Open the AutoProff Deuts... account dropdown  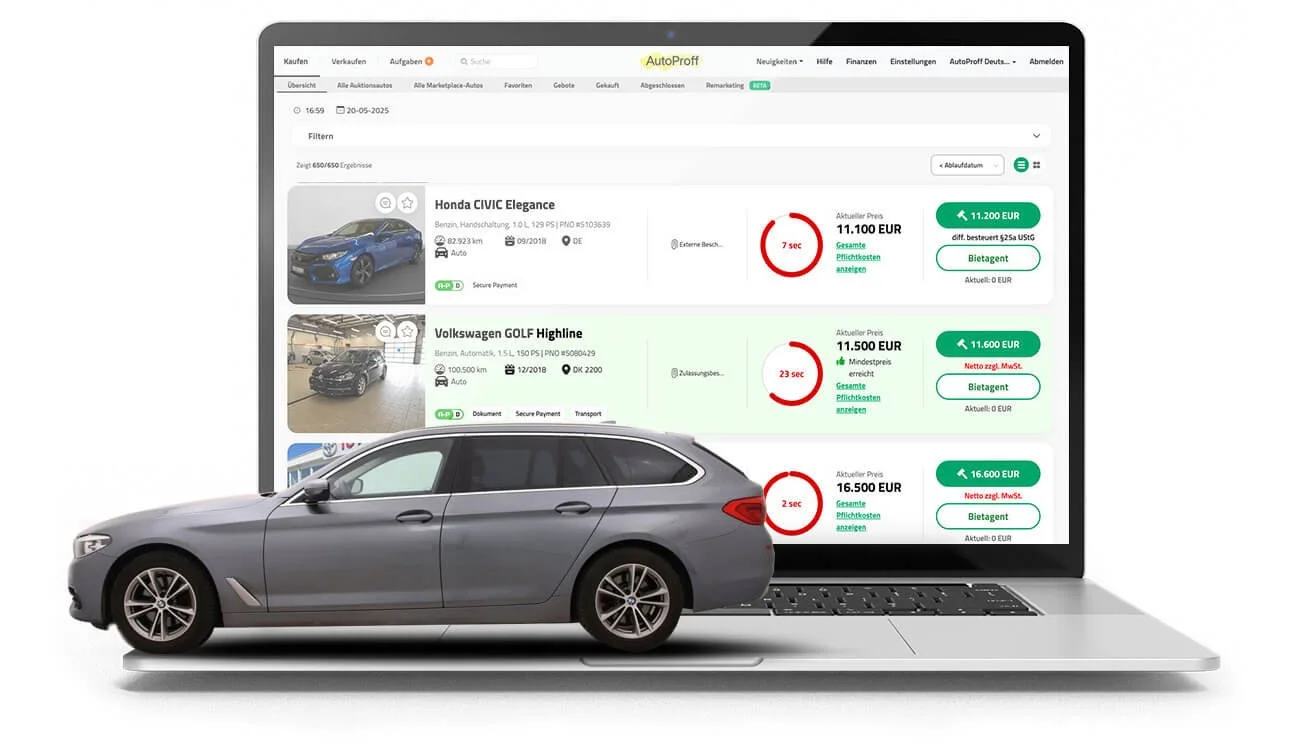(x=982, y=62)
